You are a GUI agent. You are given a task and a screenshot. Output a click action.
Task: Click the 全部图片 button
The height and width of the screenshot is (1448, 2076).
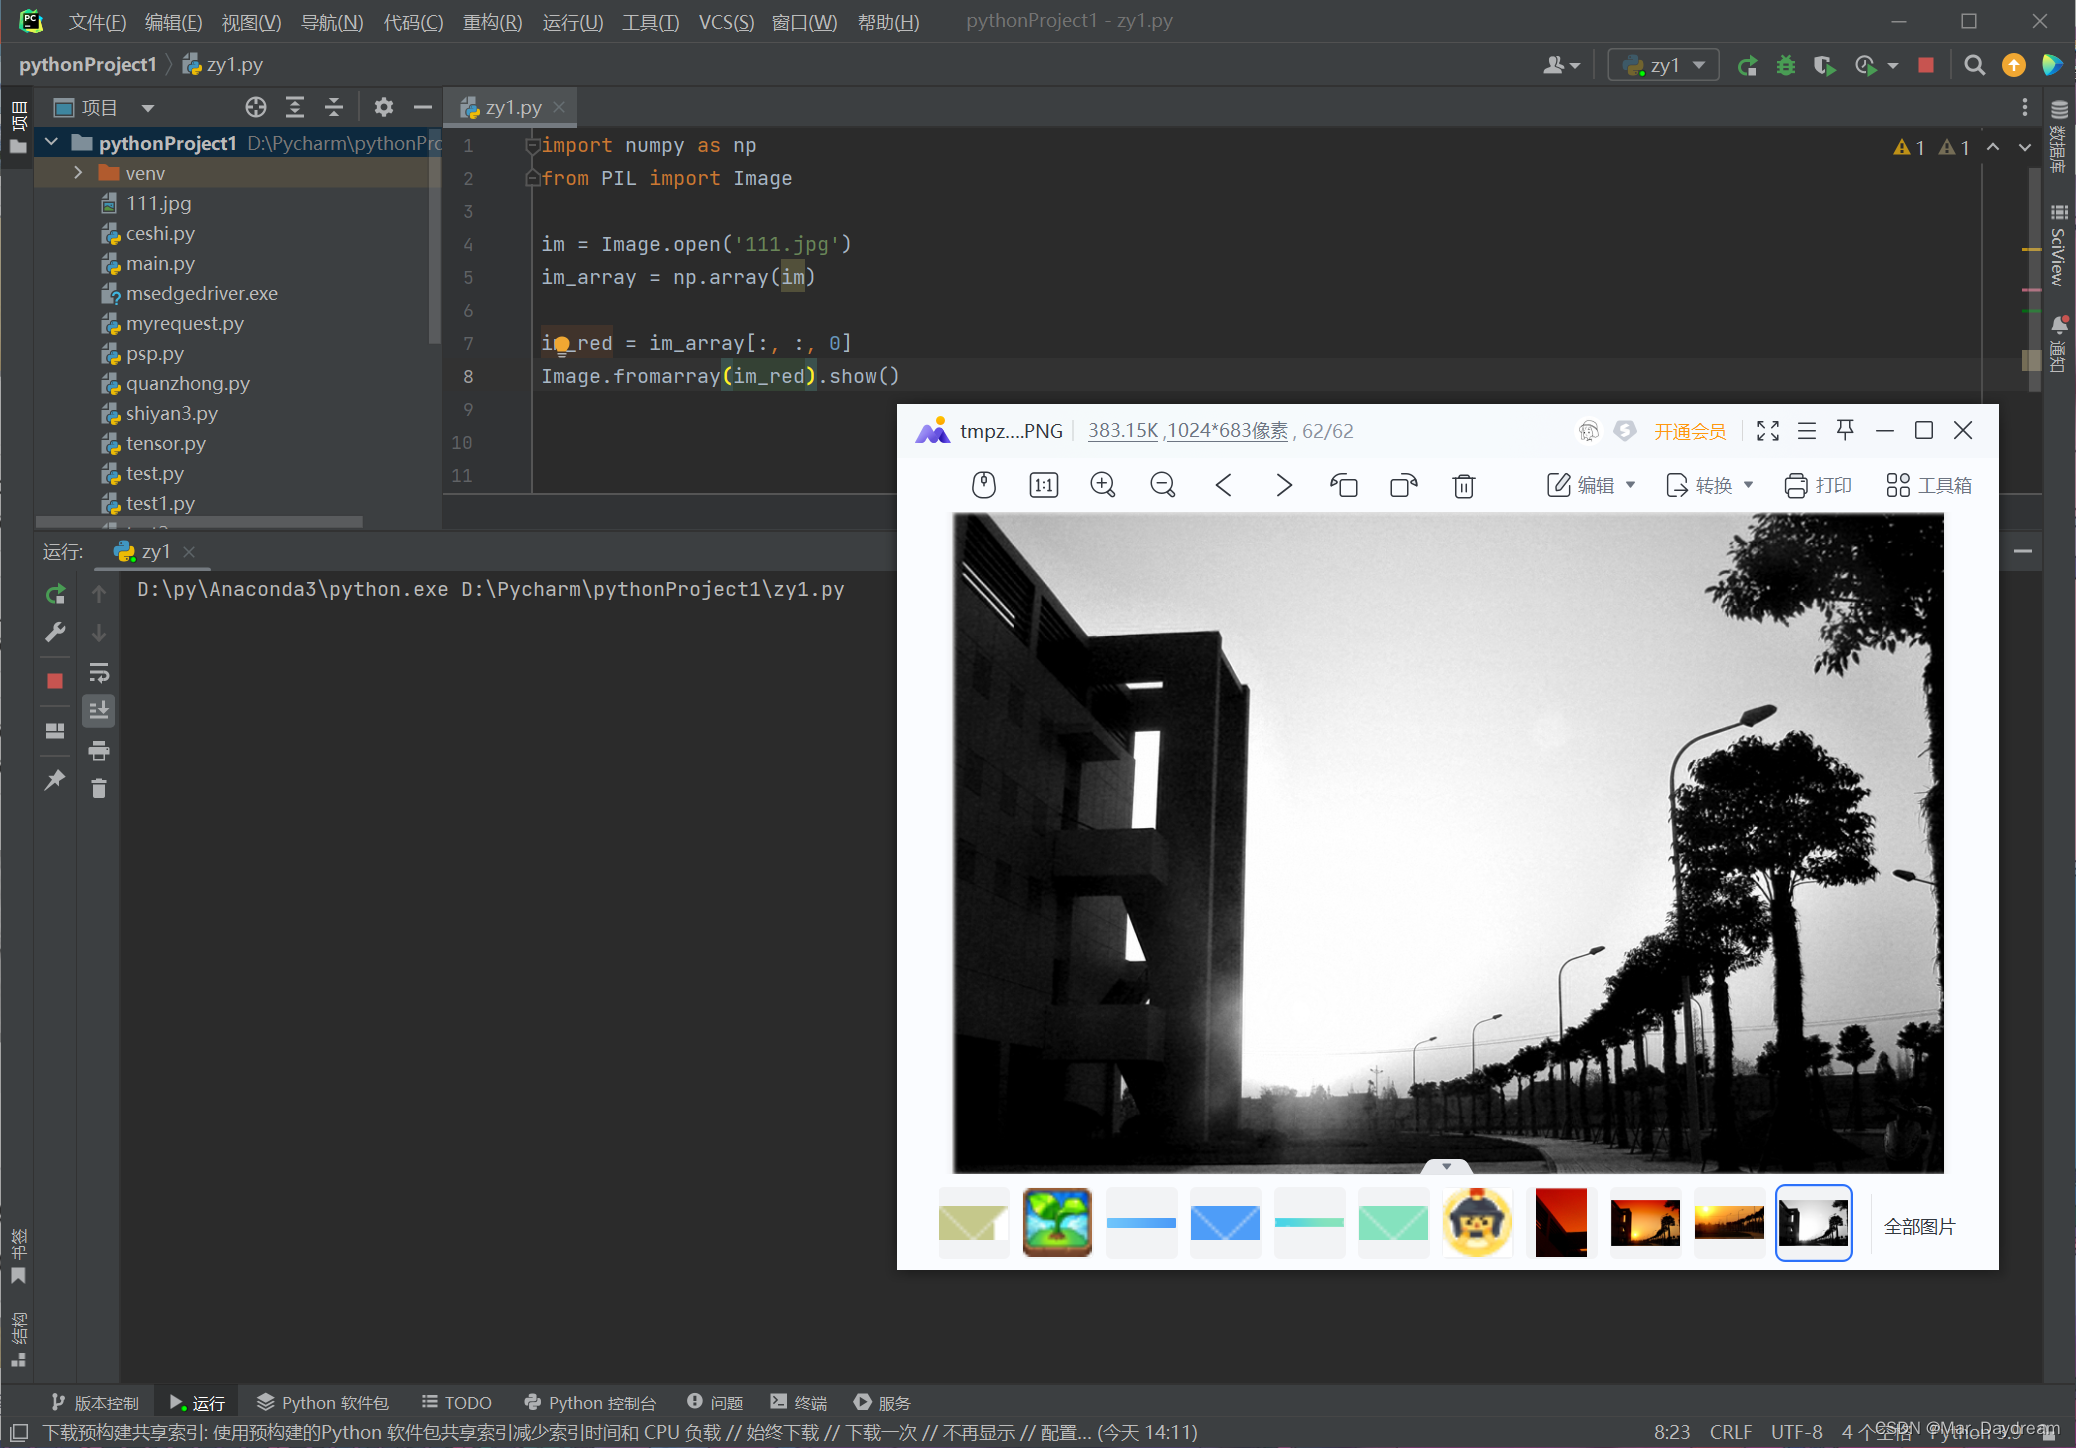1919,1226
